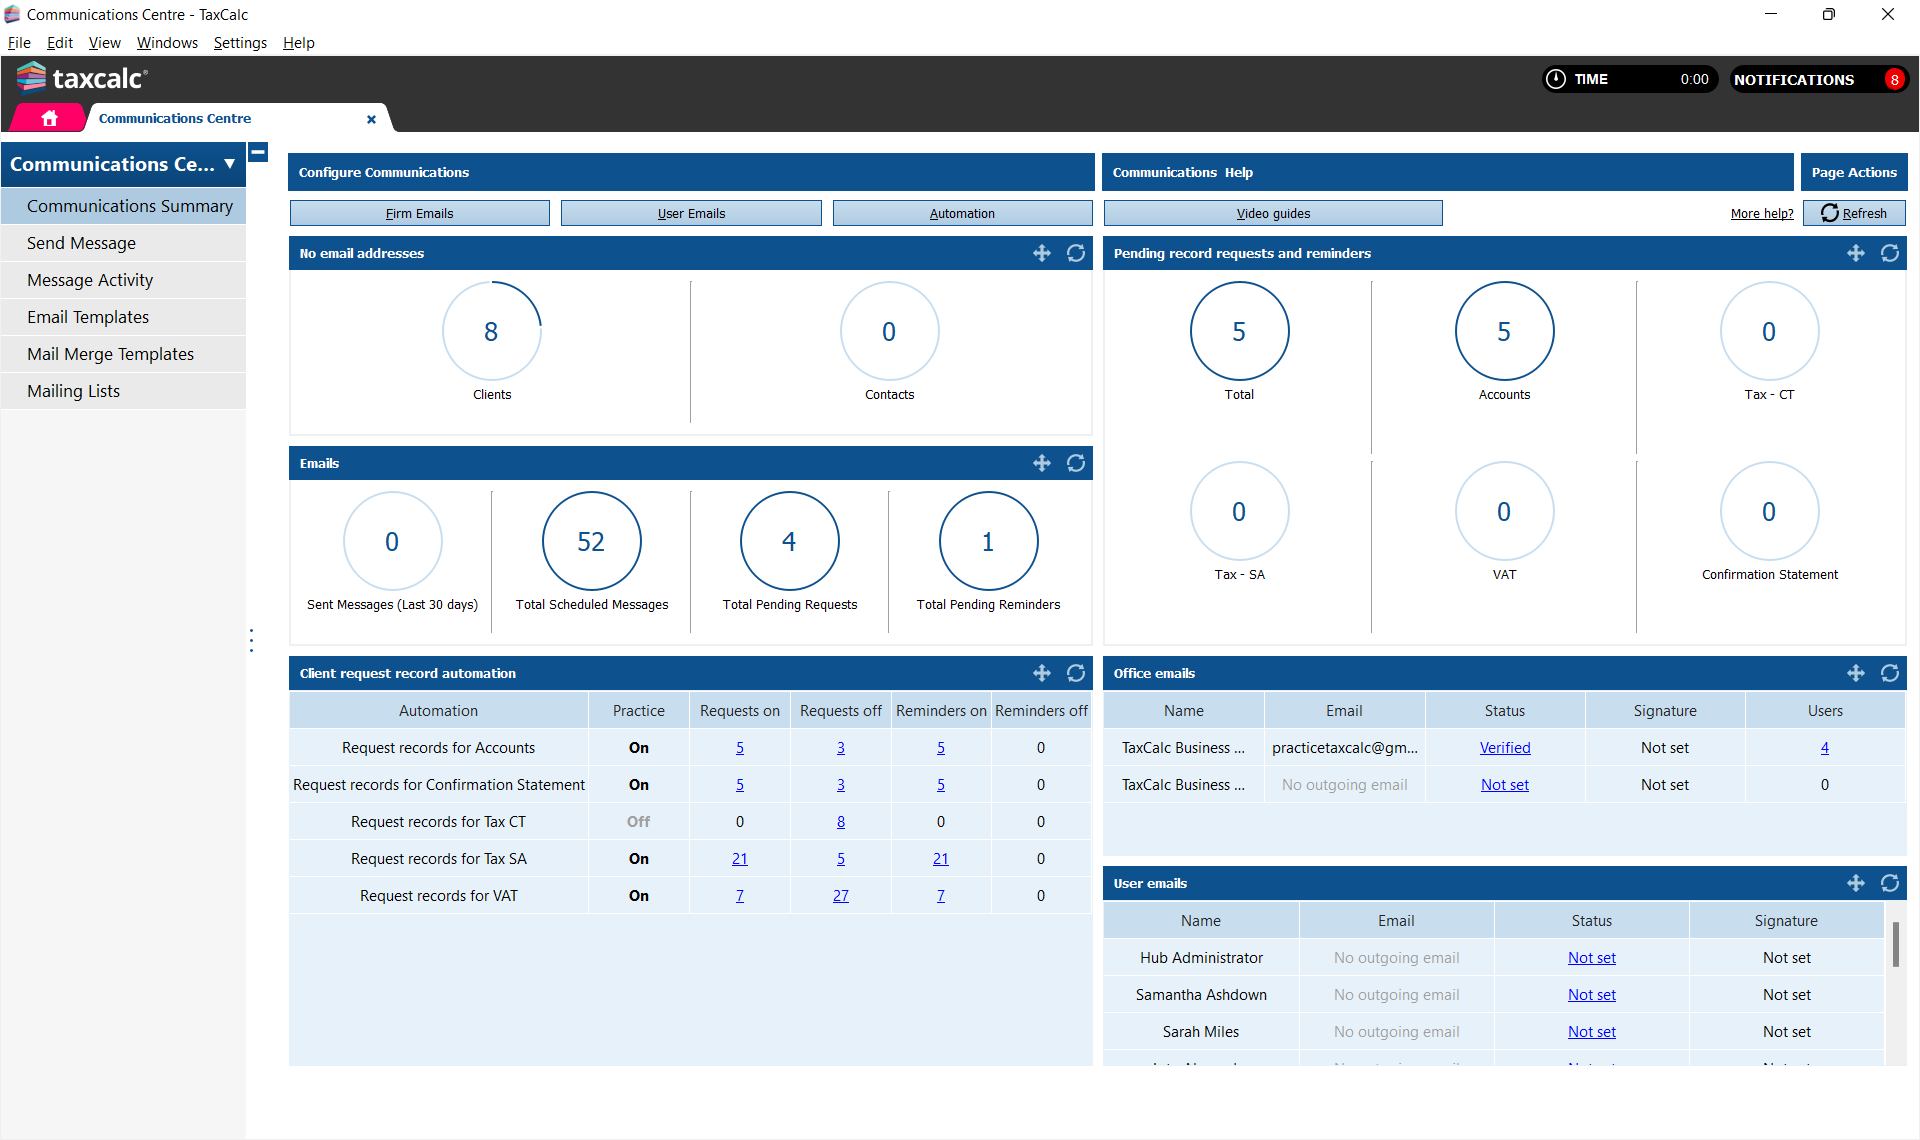The image size is (1920, 1140).
Task: Click the Firm Emails button
Action: [419, 213]
